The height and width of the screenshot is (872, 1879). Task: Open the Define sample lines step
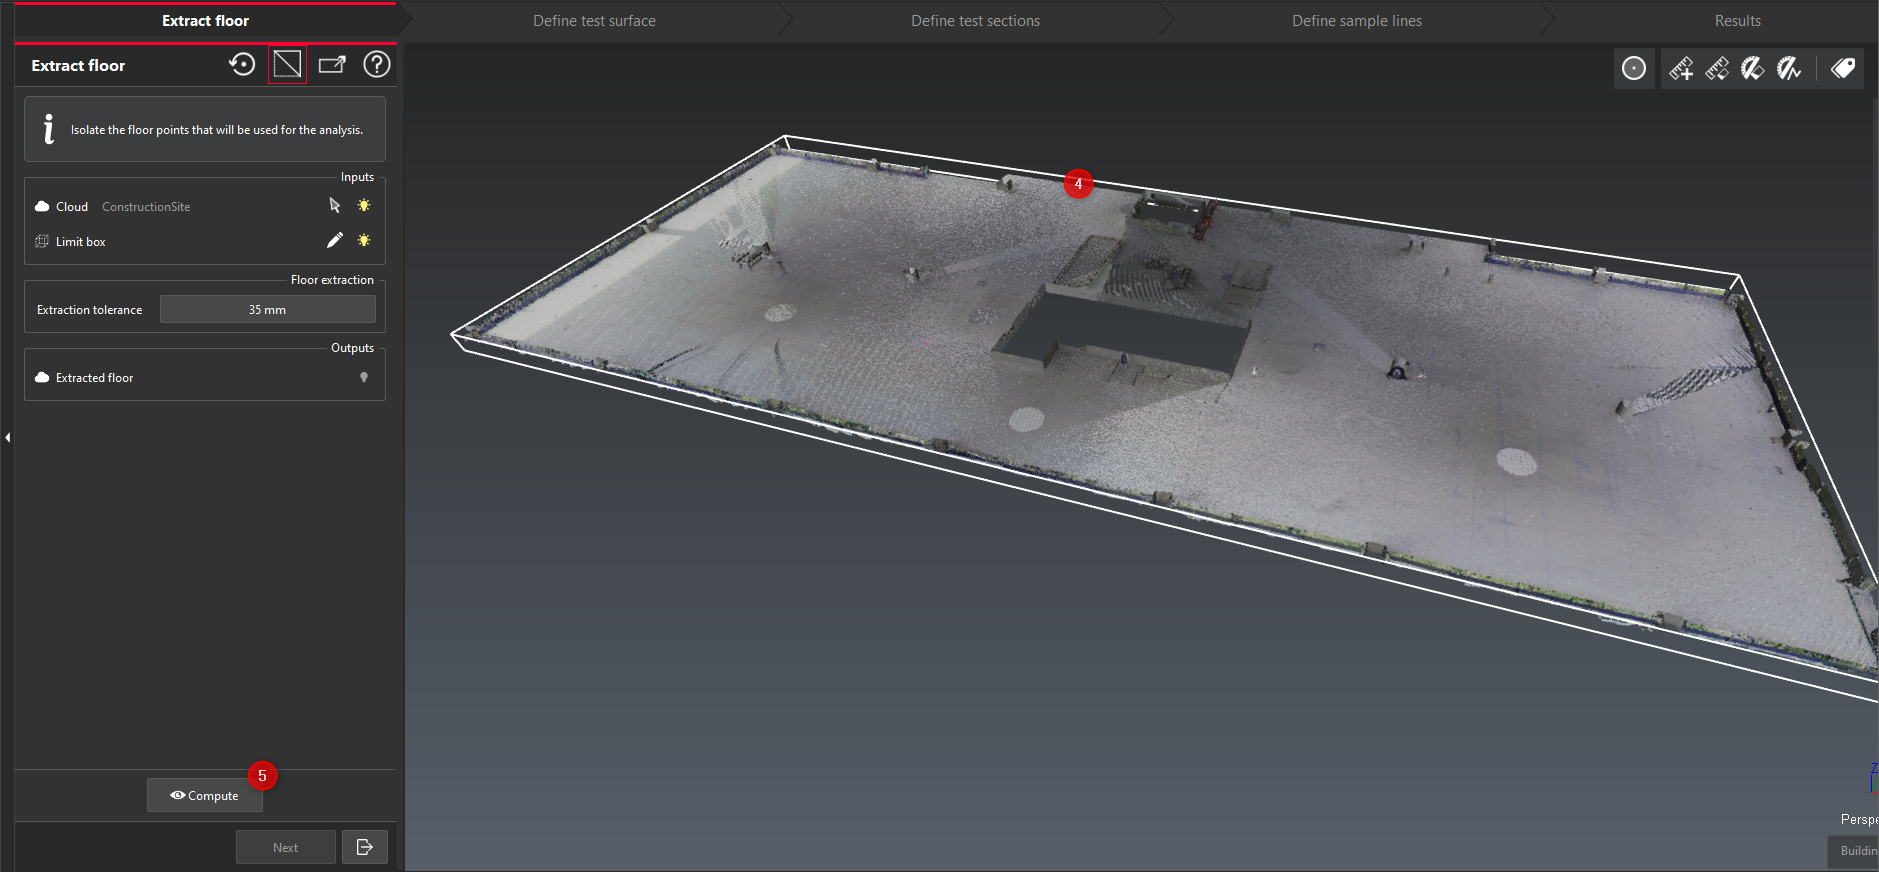[x=1356, y=21]
